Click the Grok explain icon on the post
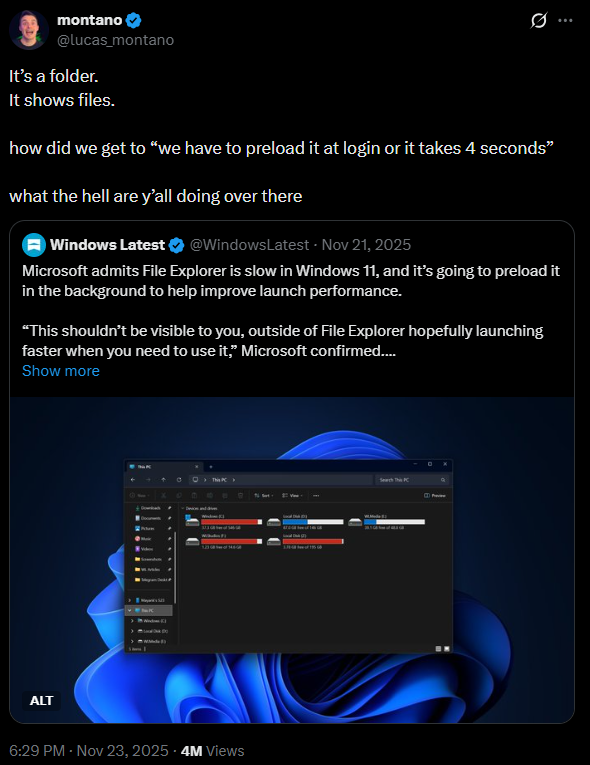This screenshot has height=765, width=590. 538,20
